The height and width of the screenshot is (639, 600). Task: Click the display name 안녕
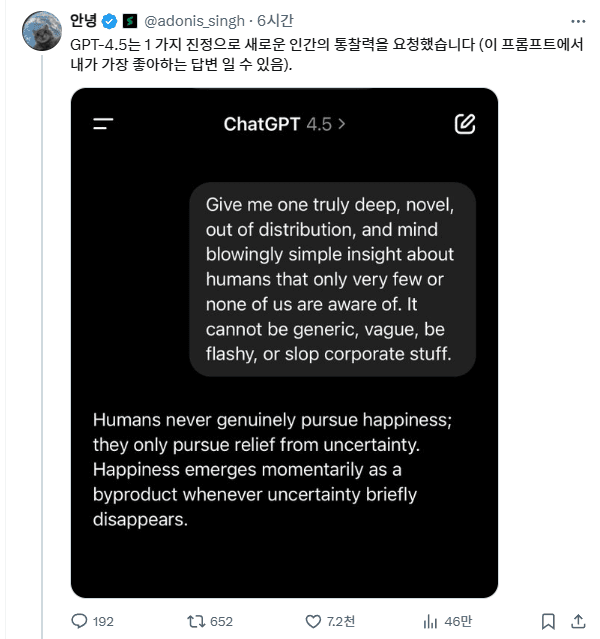[84, 21]
